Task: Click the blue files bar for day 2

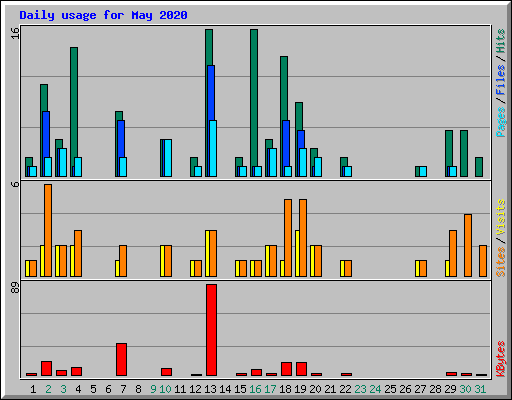Action: coord(46,134)
